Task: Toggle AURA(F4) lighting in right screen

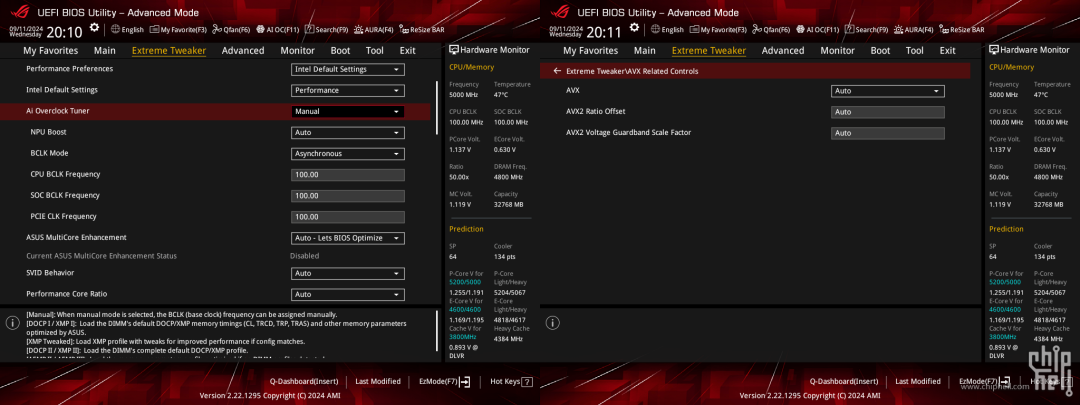Action: click(914, 30)
